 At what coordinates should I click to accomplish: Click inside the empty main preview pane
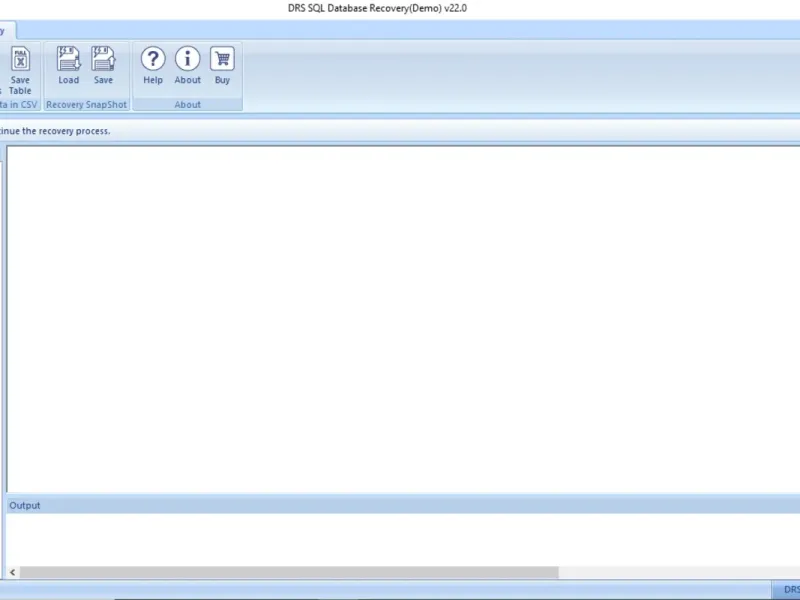403,319
